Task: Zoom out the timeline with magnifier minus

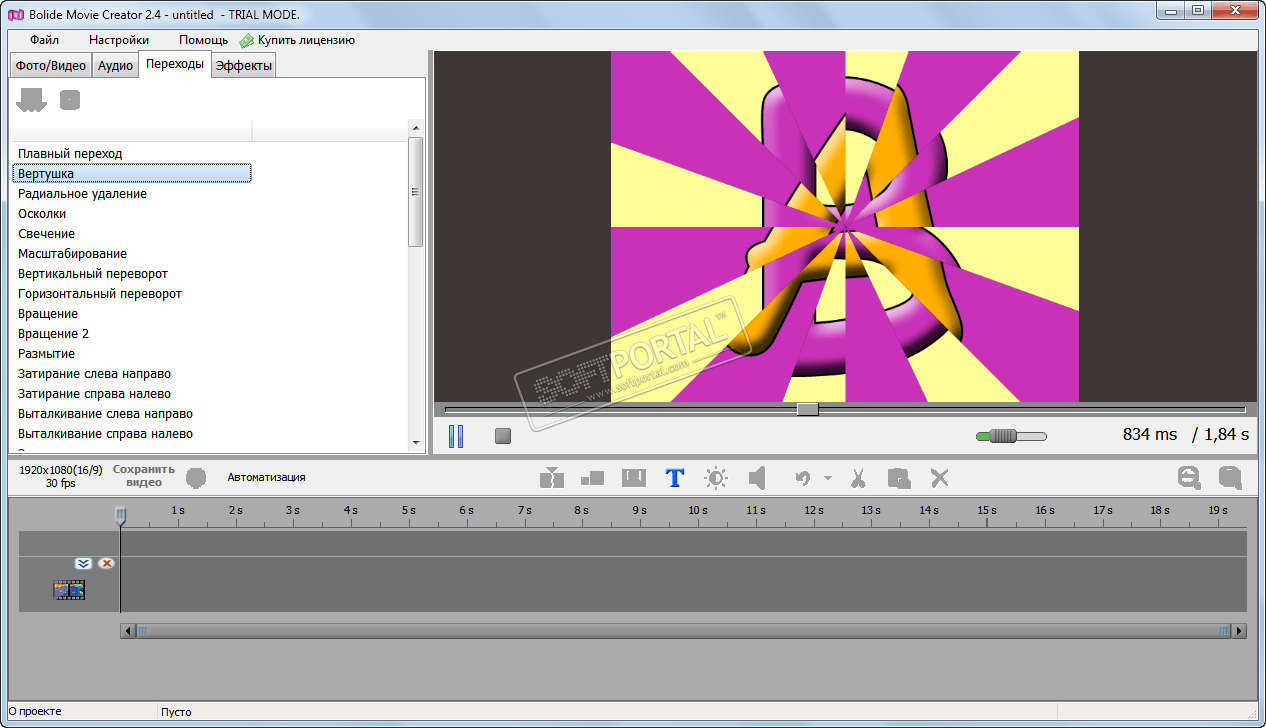Action: click(x=1188, y=478)
